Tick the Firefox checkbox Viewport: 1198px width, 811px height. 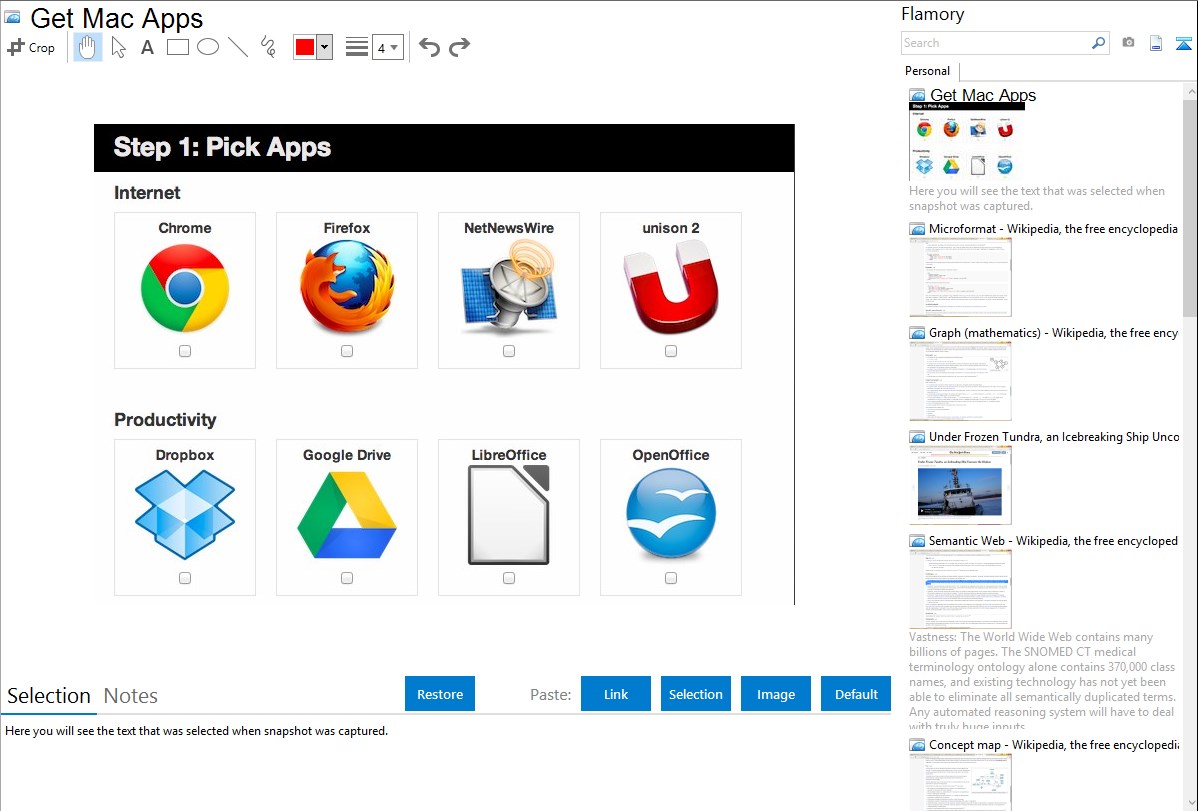click(x=347, y=351)
